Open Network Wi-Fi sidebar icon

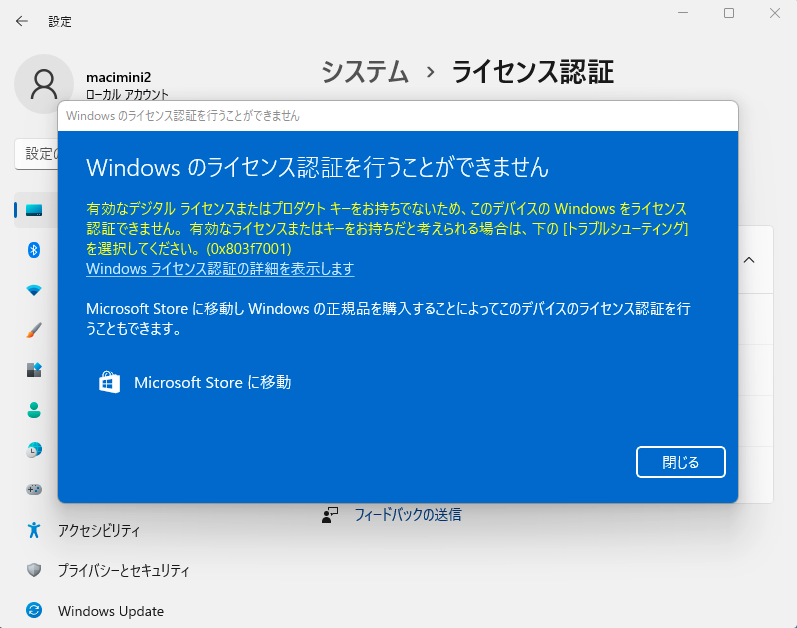[34, 290]
